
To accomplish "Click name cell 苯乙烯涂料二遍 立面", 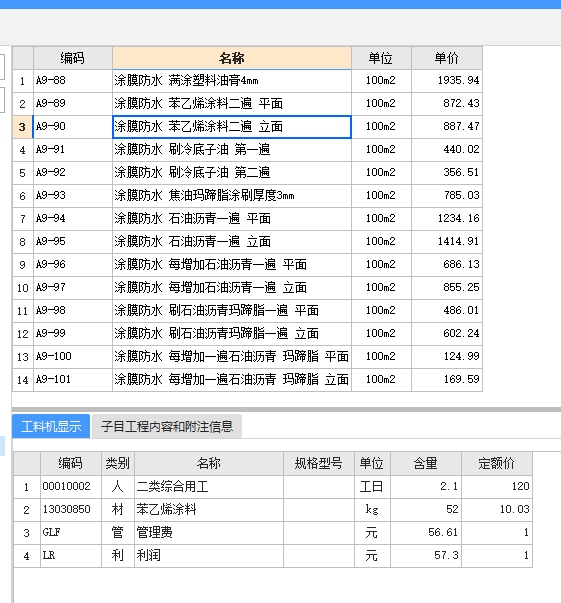I will (x=232, y=127).
